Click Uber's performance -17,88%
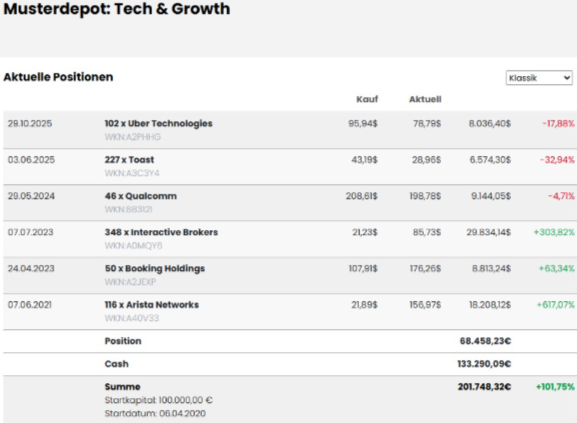Image resolution: width=577 pixels, height=423 pixels. (558, 123)
